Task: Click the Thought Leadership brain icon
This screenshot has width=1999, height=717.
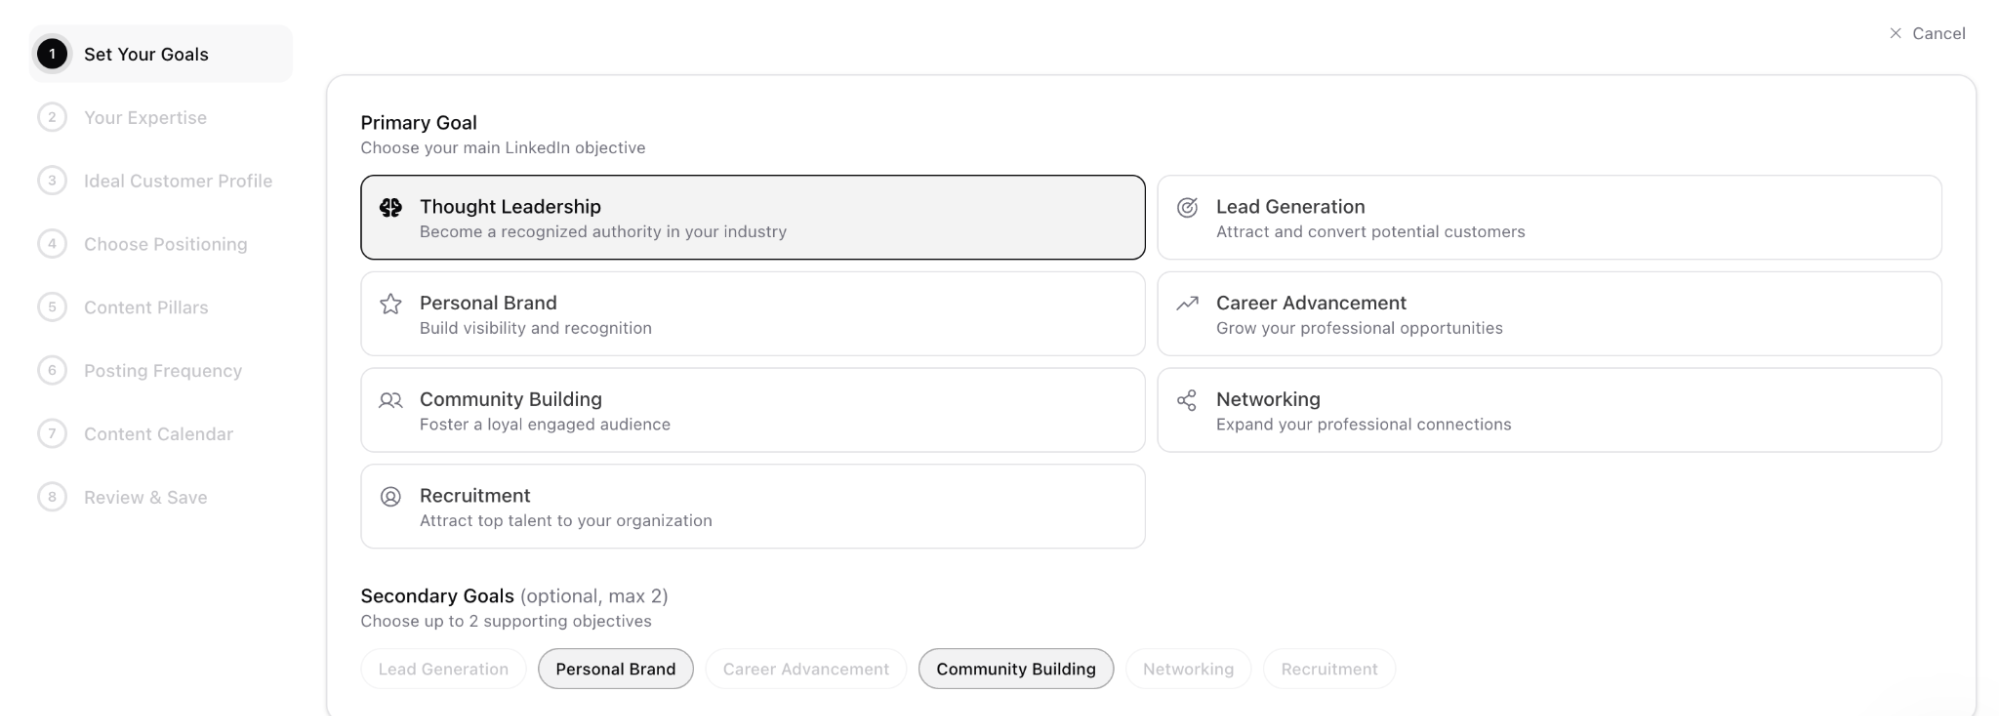Action: click(391, 207)
